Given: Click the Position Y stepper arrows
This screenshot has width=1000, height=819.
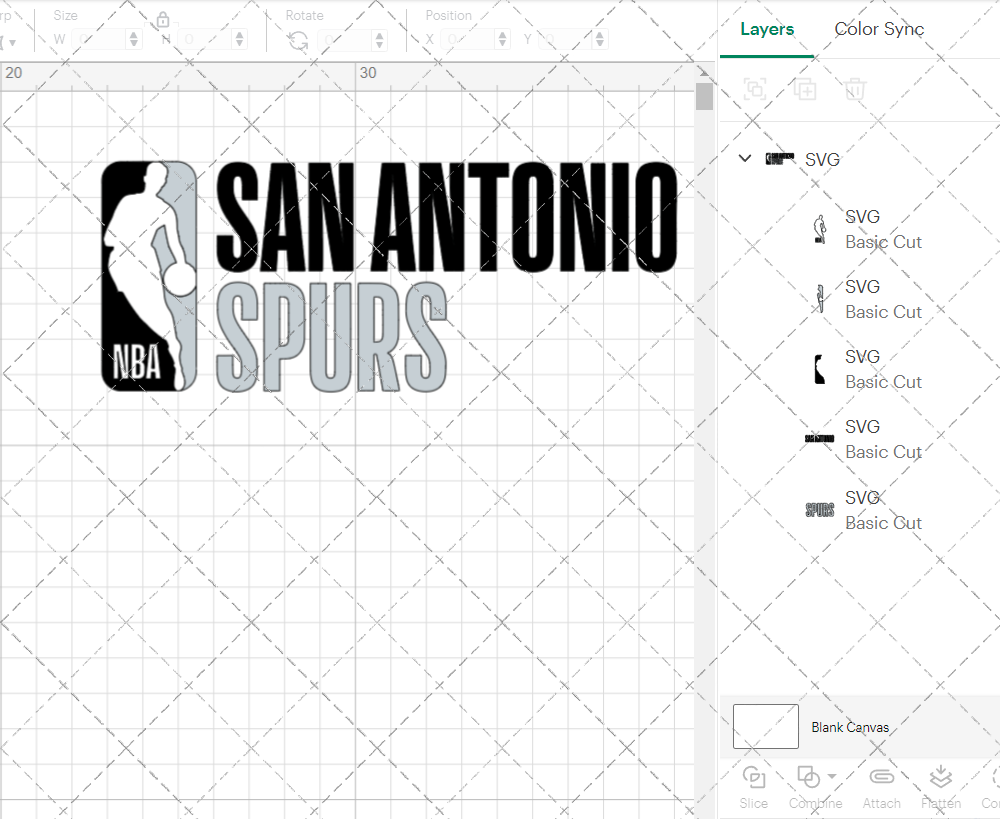Looking at the screenshot, I should pyautogui.click(x=599, y=40).
